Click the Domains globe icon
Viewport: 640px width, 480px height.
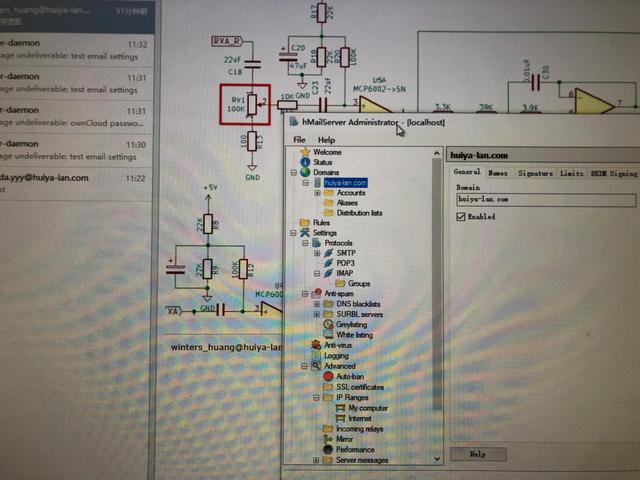[305, 172]
